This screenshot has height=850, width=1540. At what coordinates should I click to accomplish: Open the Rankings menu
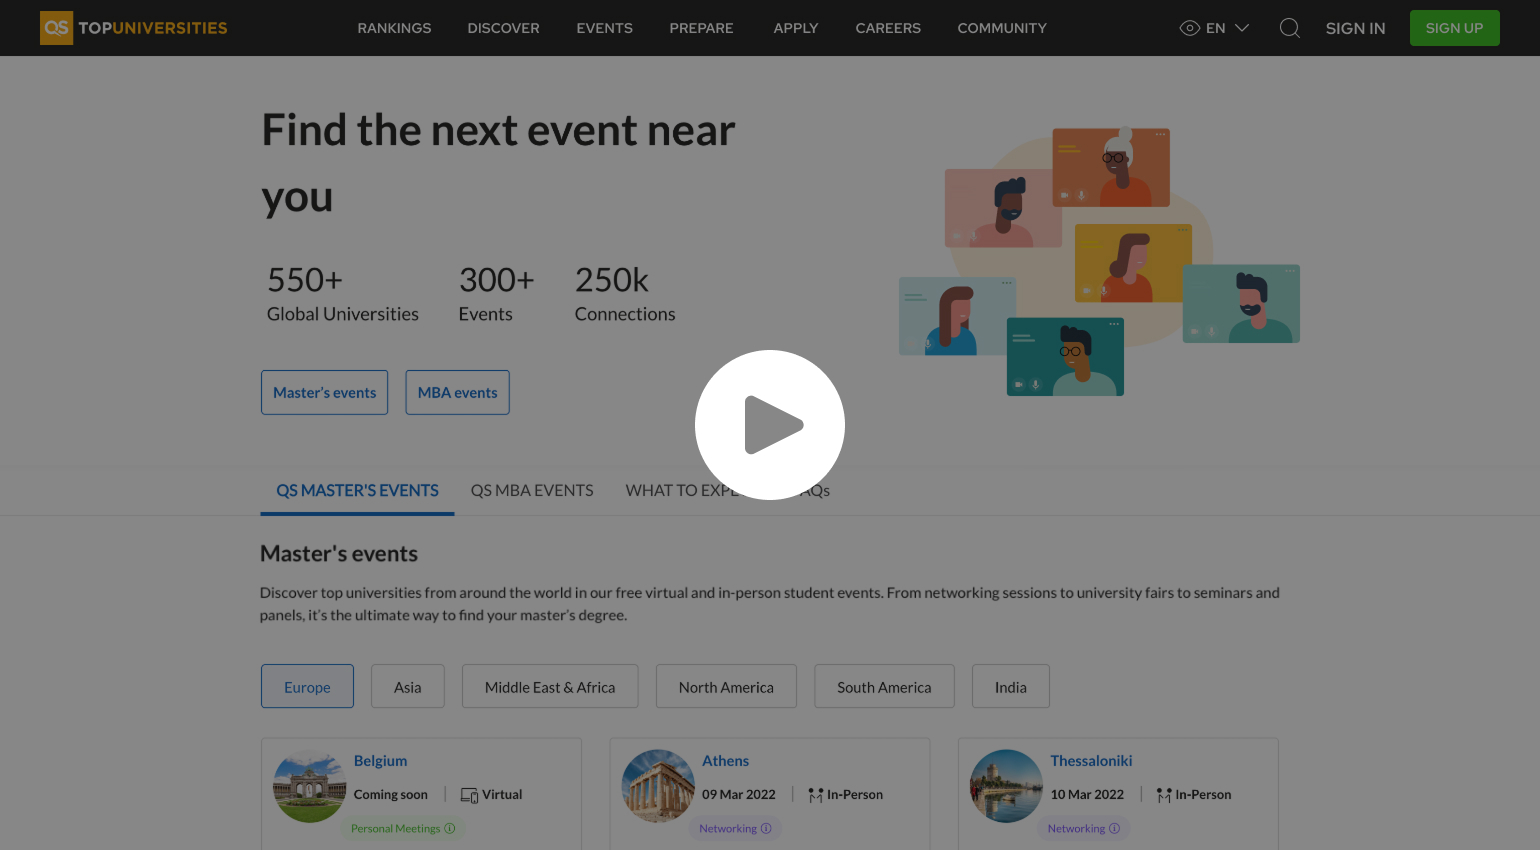[394, 28]
